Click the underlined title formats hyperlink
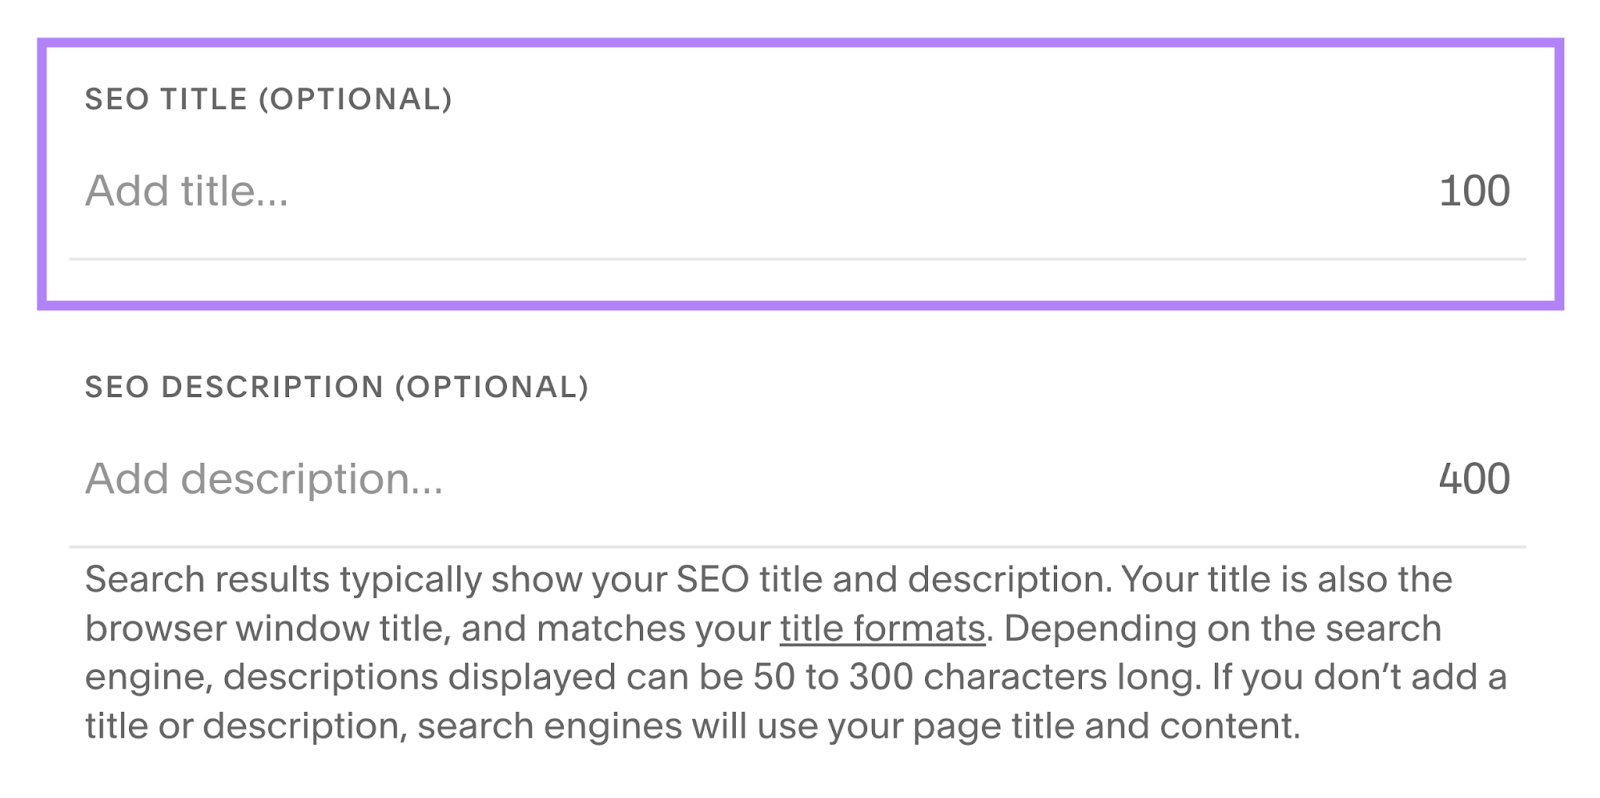 tap(881, 628)
